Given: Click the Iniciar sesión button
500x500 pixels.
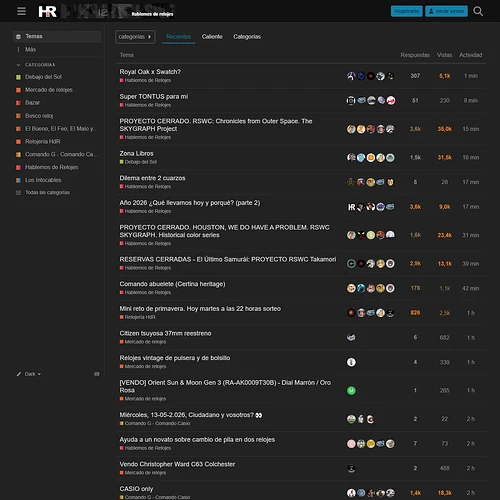Looking at the screenshot, I should pos(446,11).
